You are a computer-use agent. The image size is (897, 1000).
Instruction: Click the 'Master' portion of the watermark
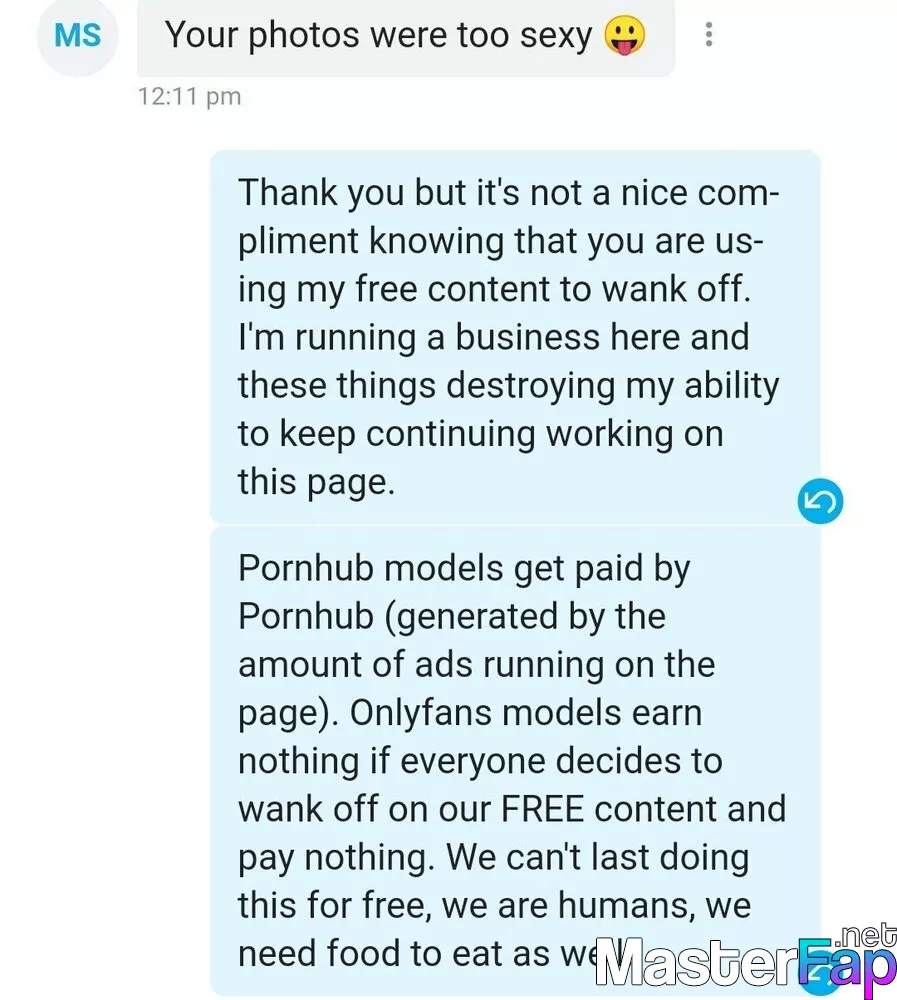pyautogui.click(x=697, y=961)
